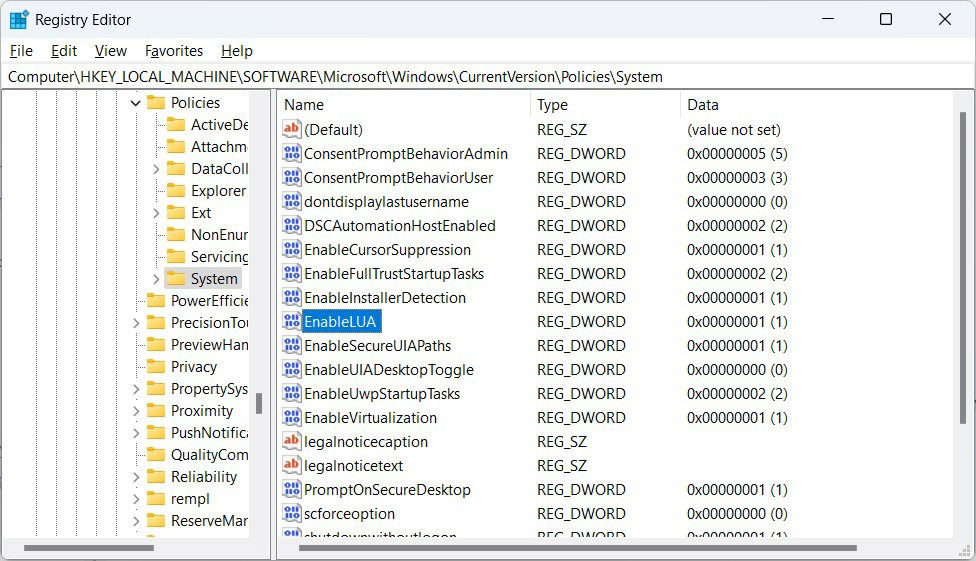976x561 pixels.
Task: Click REG_SZ type of legalnoticecaption row
Action: (562, 441)
